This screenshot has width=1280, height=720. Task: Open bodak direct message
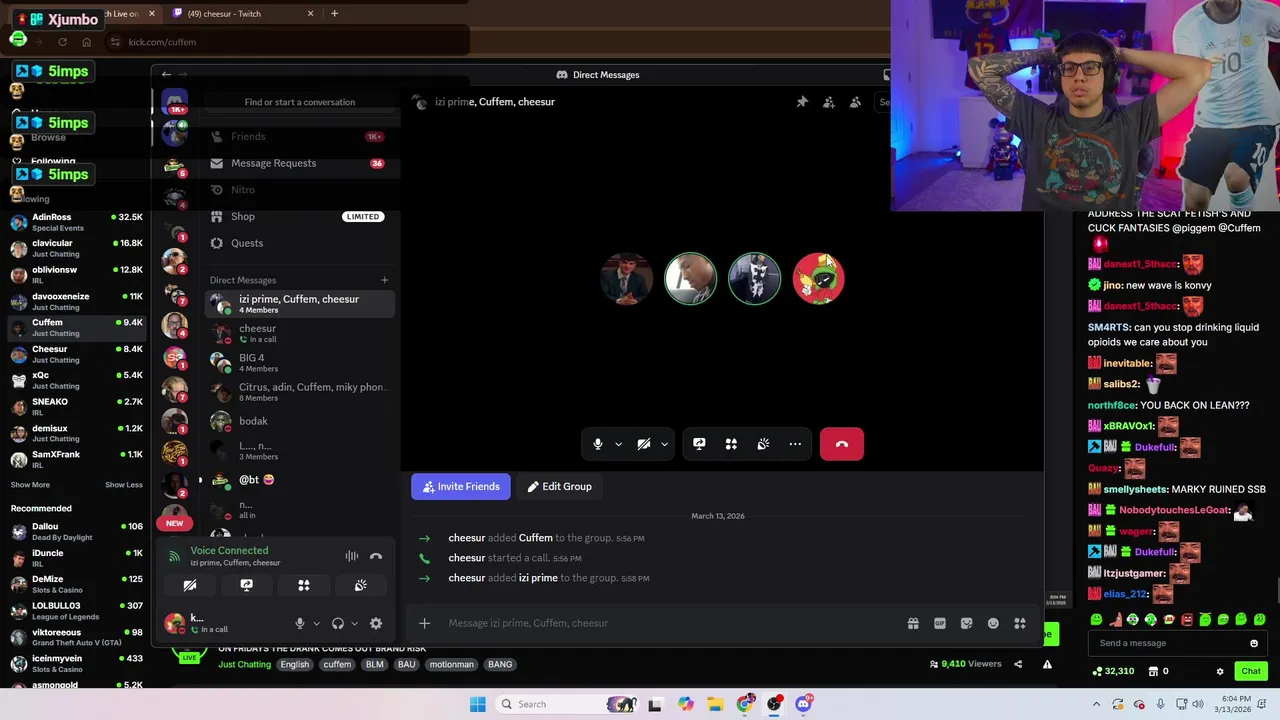300,421
